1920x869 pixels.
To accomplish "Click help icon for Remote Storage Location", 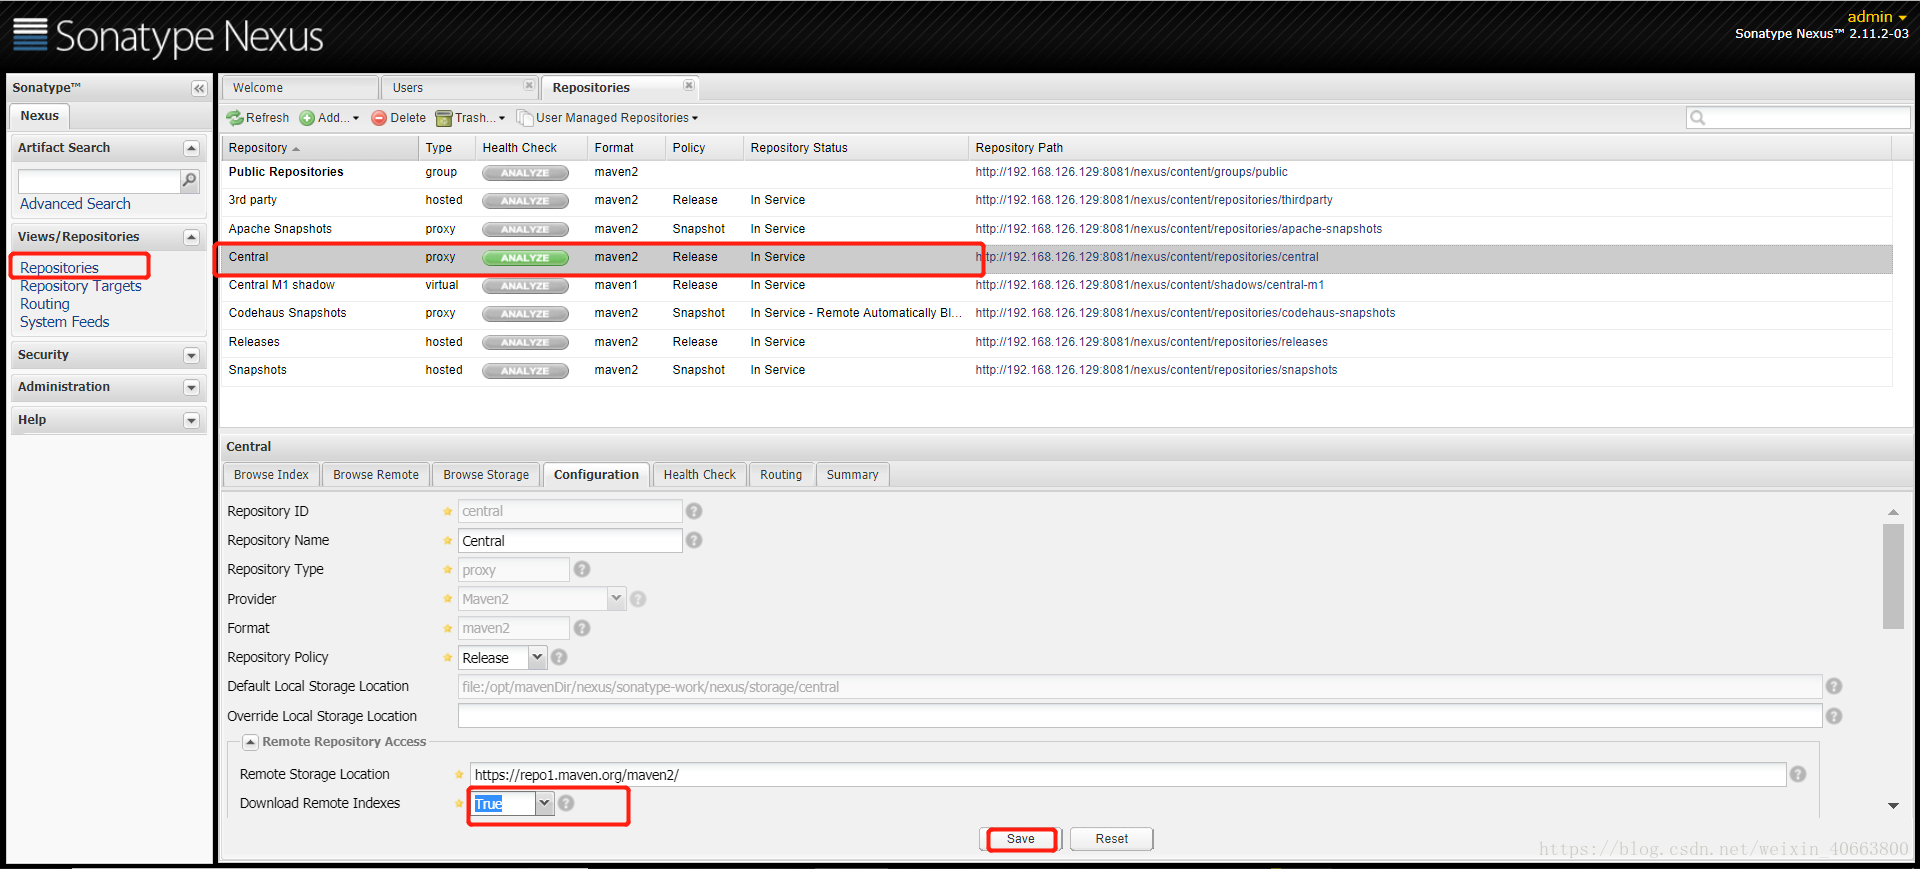I will pos(1798,774).
